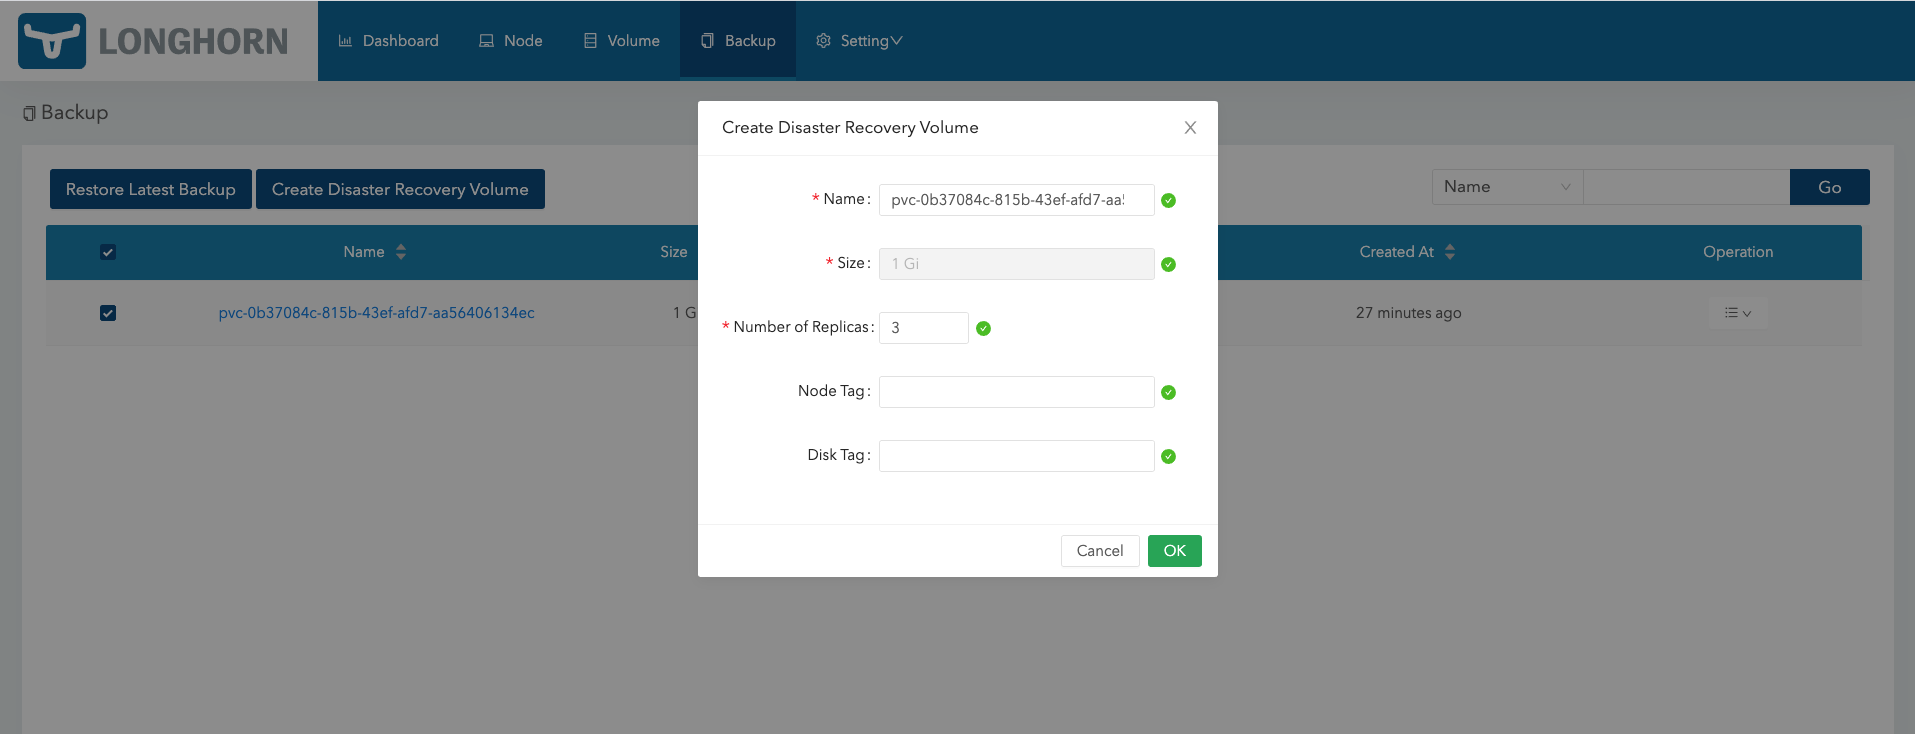Switch to the Volume tab
1915x734 pixels.
[x=621, y=41]
